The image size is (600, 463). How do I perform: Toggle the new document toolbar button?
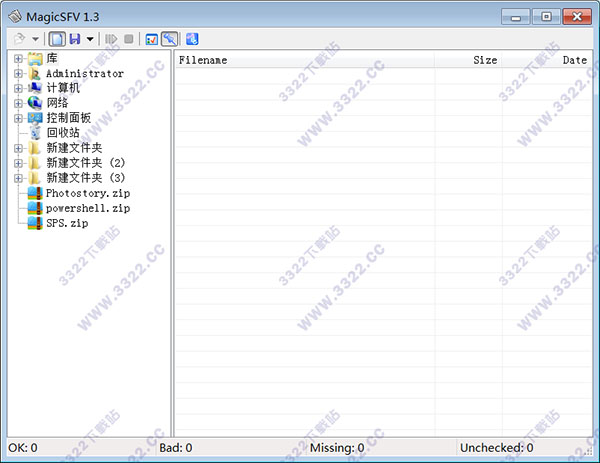pos(57,39)
